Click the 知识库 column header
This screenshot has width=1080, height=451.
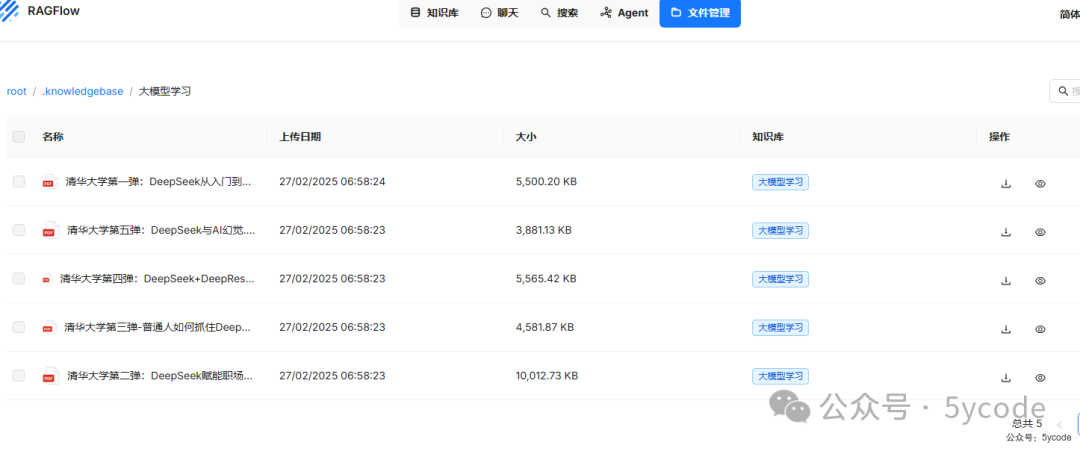click(x=767, y=136)
